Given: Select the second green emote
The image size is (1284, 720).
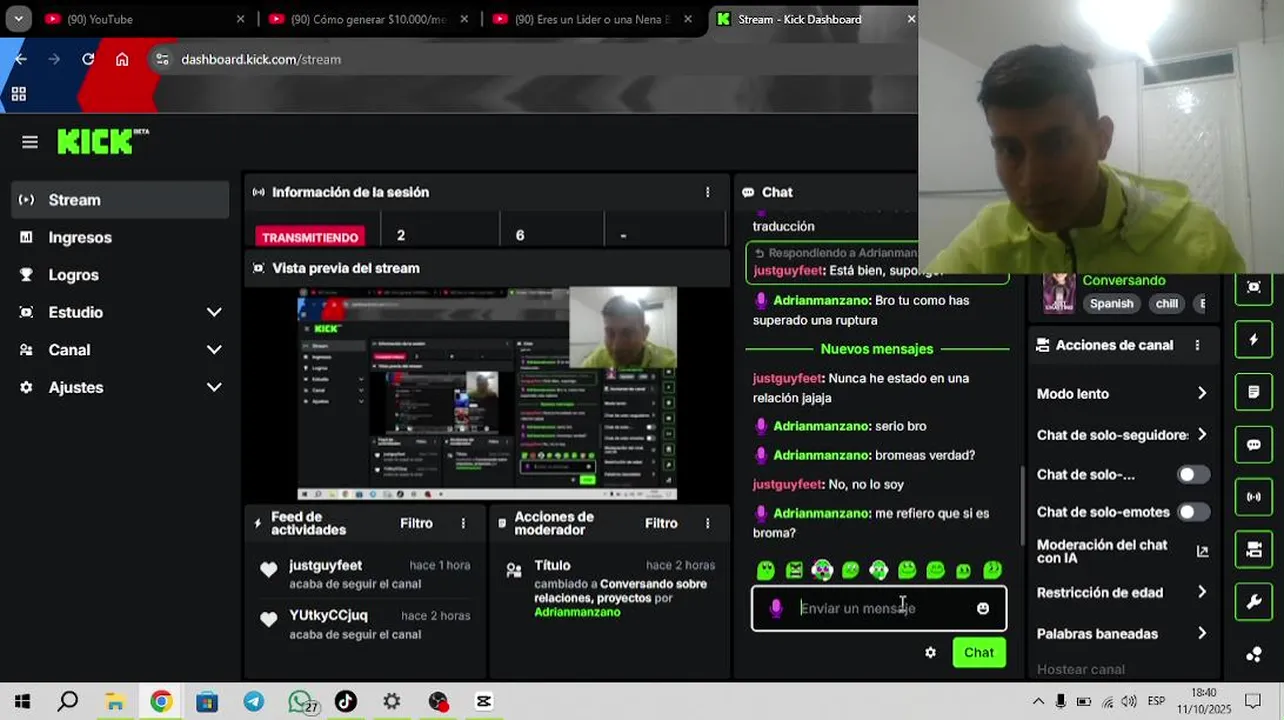Looking at the screenshot, I should [x=794, y=570].
